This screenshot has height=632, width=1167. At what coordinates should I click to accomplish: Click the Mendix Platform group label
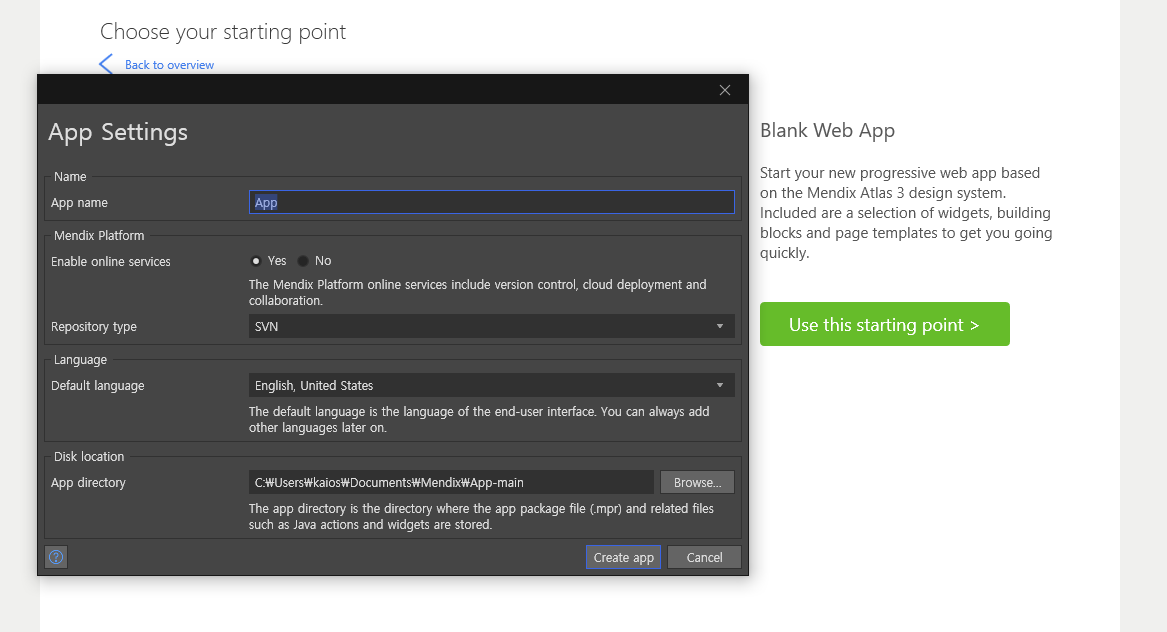[99, 235]
